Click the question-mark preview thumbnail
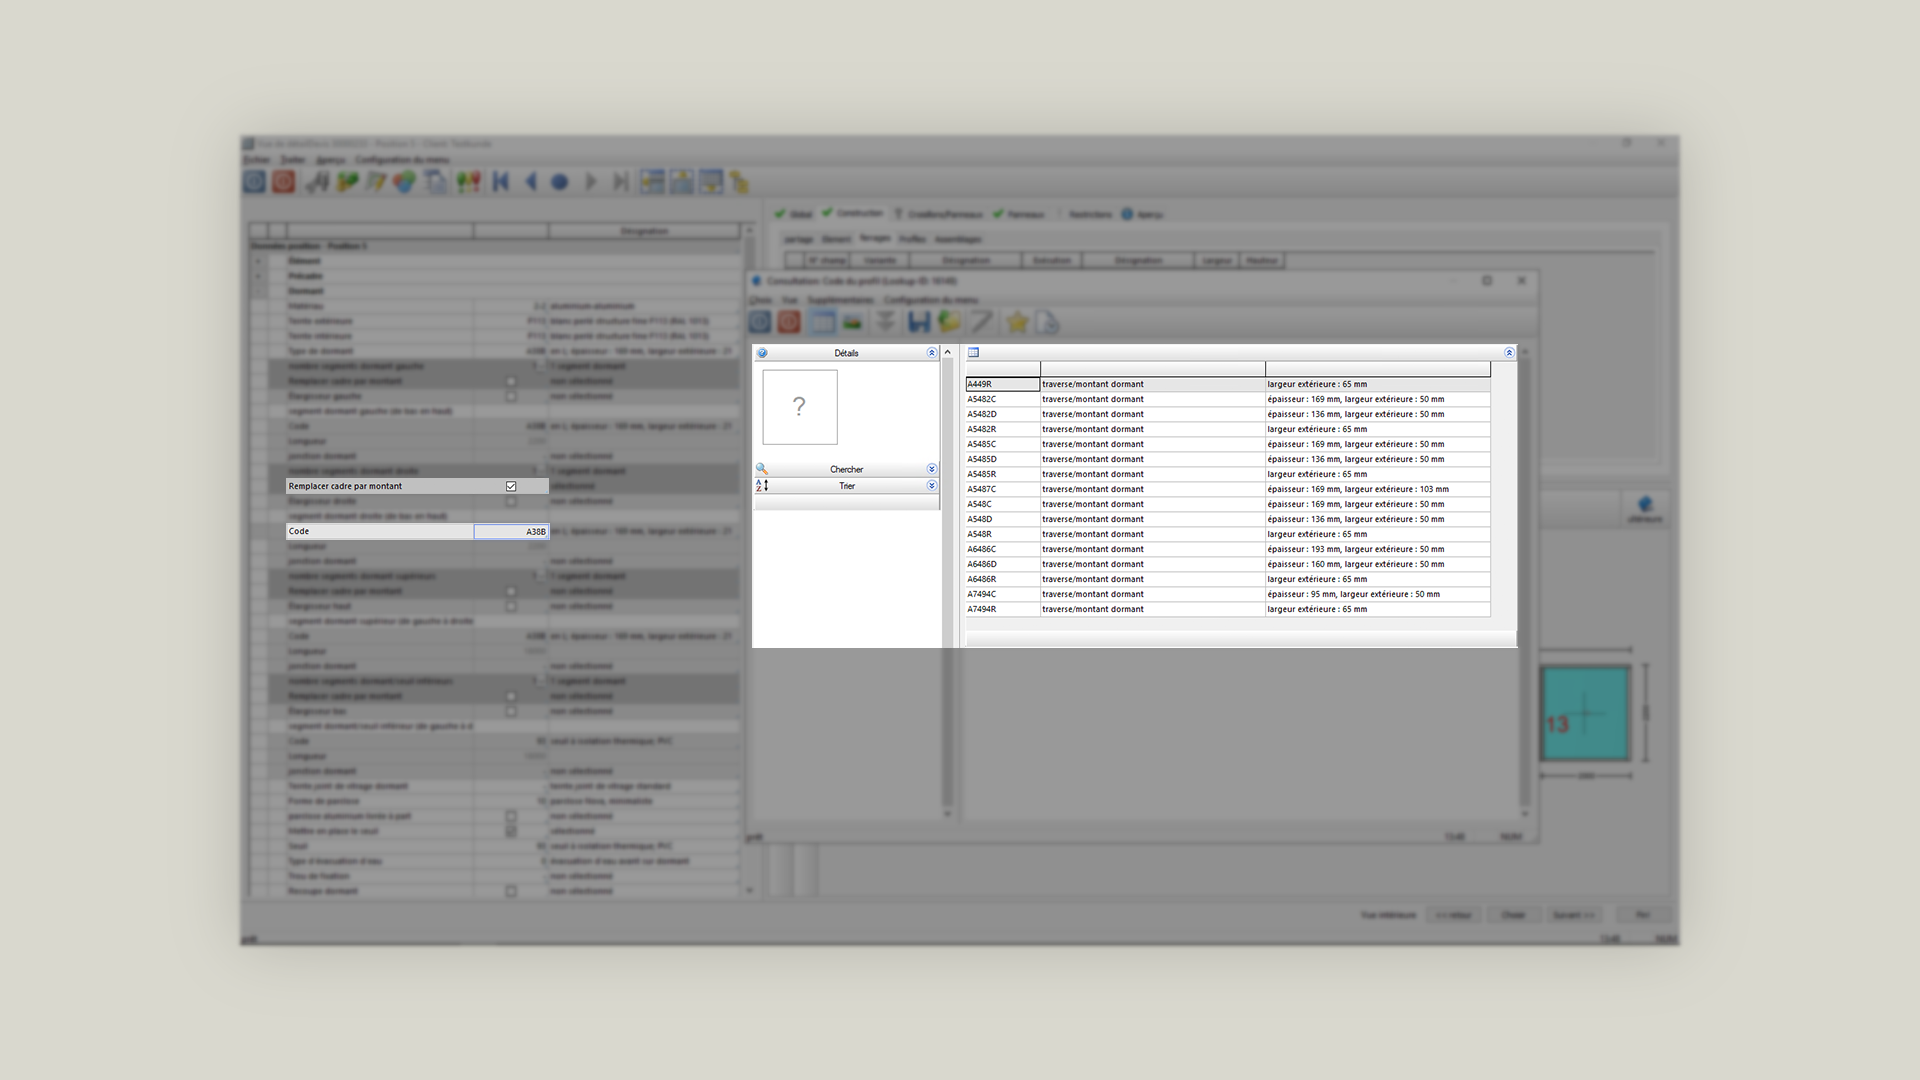1920x1080 pixels. (800, 407)
